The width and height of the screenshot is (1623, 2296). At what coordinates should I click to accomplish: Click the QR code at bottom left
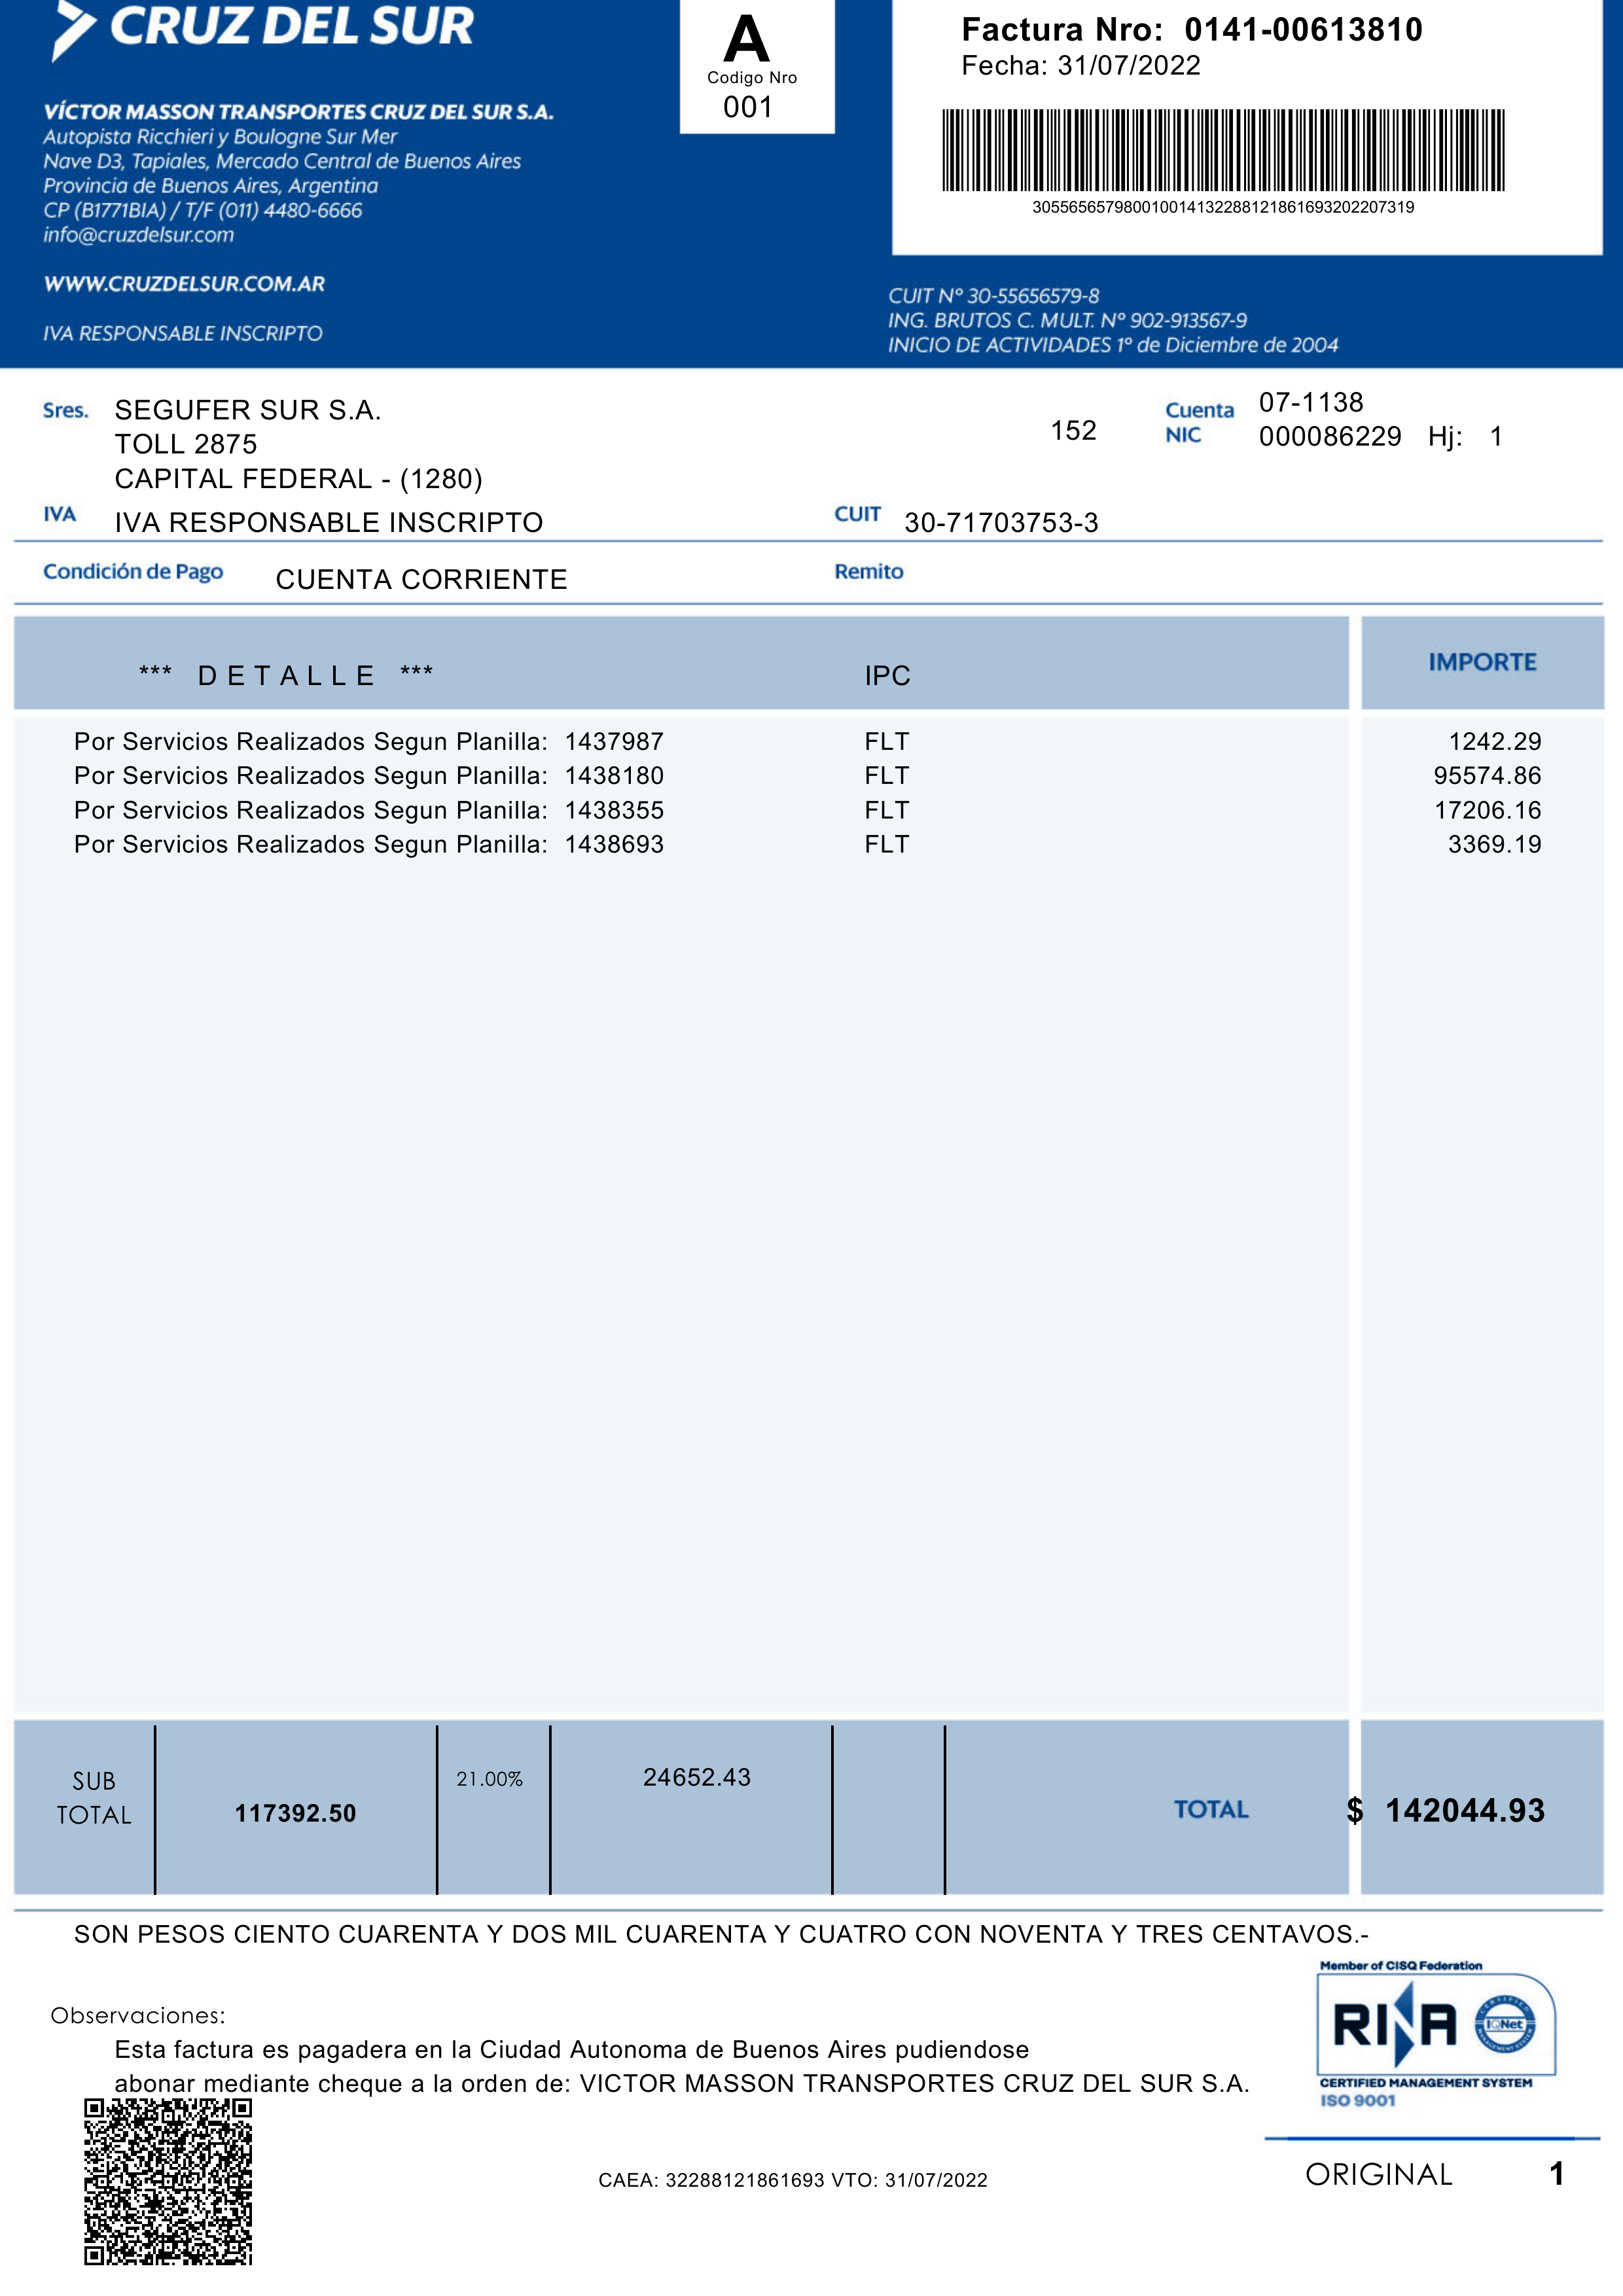(168, 2181)
